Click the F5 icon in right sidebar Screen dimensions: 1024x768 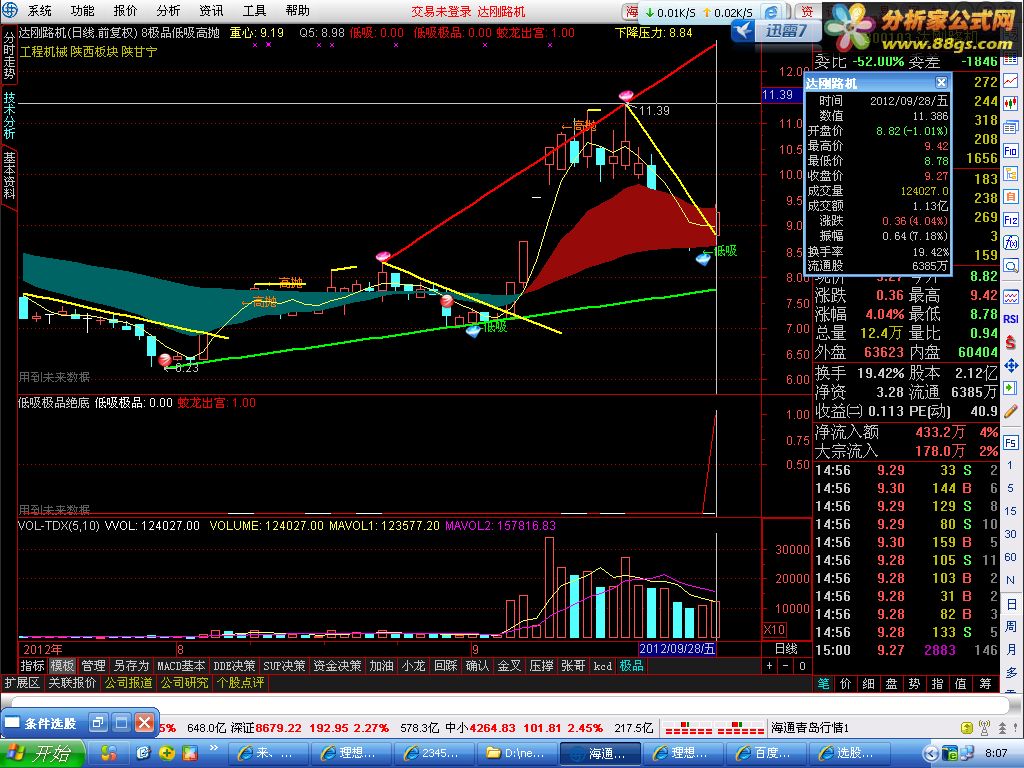coord(1010,442)
